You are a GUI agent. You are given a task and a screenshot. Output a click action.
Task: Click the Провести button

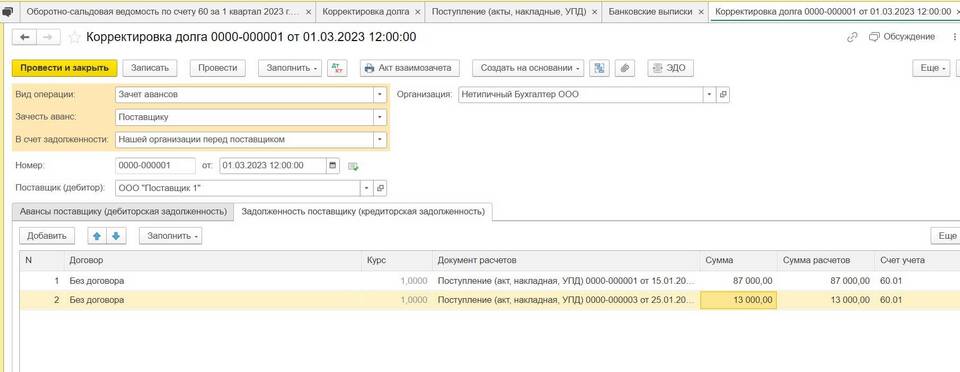tap(217, 68)
